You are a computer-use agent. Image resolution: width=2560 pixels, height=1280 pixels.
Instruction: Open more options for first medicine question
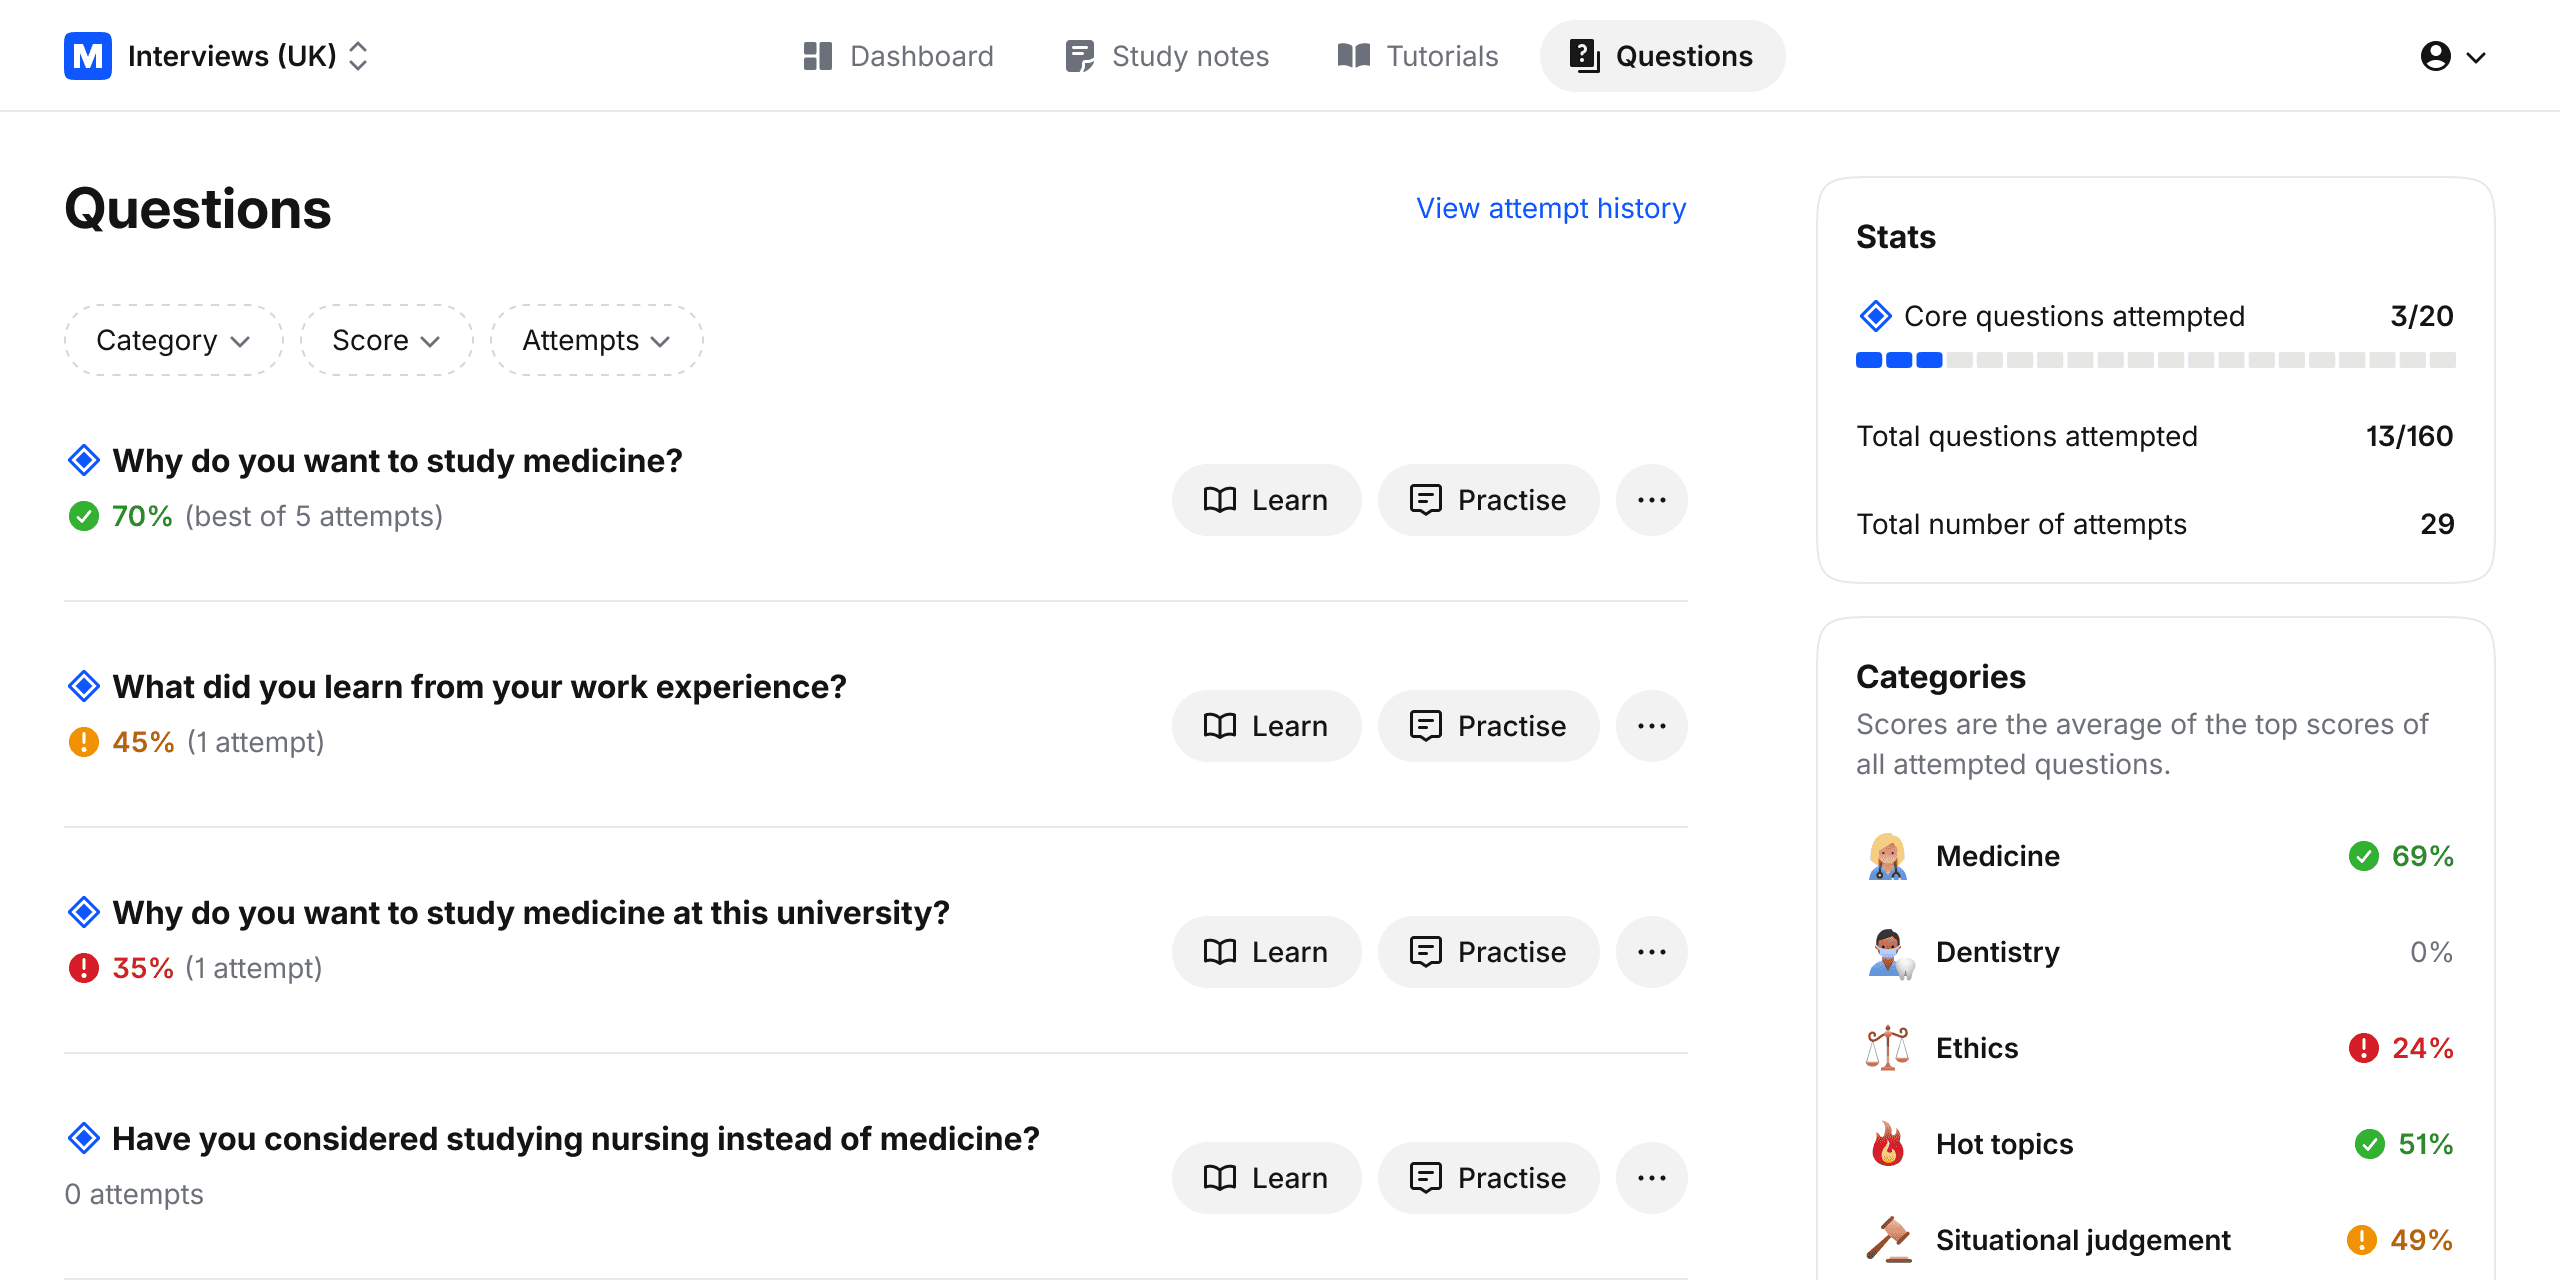point(1651,500)
